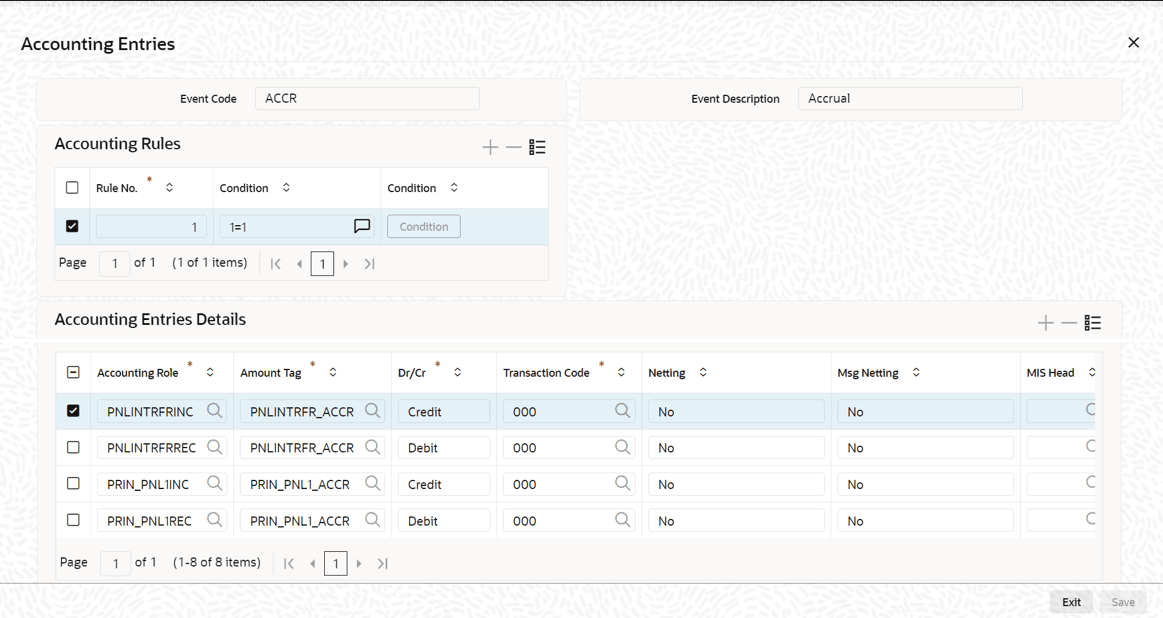The height and width of the screenshot is (618, 1163).
Task: Sort by Amount Tag column
Action: [x=333, y=372]
